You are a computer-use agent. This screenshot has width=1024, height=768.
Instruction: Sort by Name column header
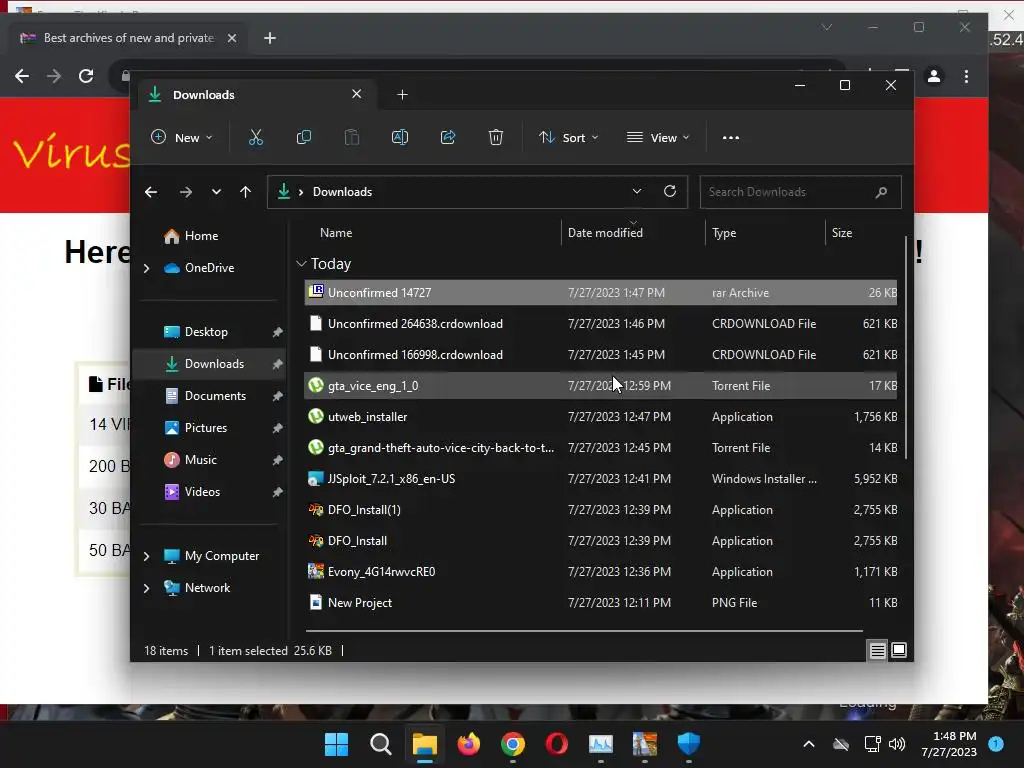click(336, 232)
